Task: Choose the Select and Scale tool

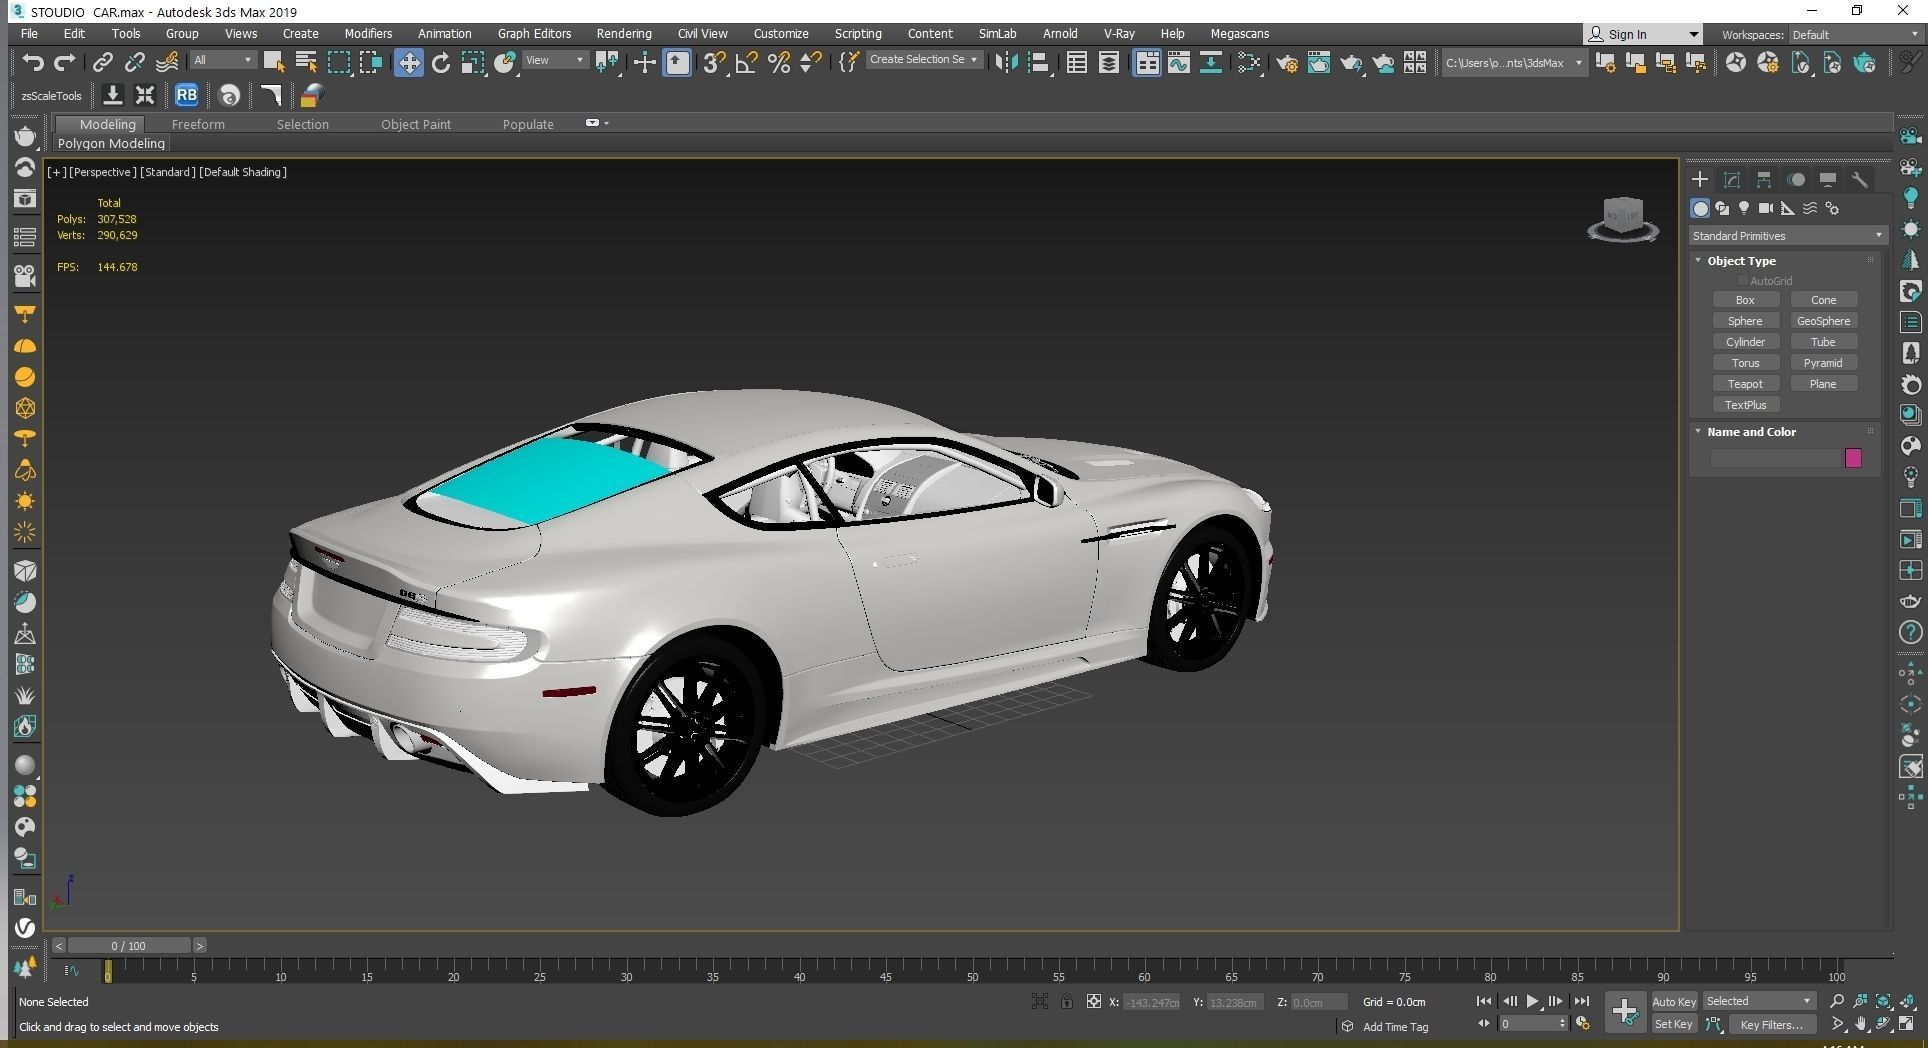Action: pyautogui.click(x=473, y=63)
